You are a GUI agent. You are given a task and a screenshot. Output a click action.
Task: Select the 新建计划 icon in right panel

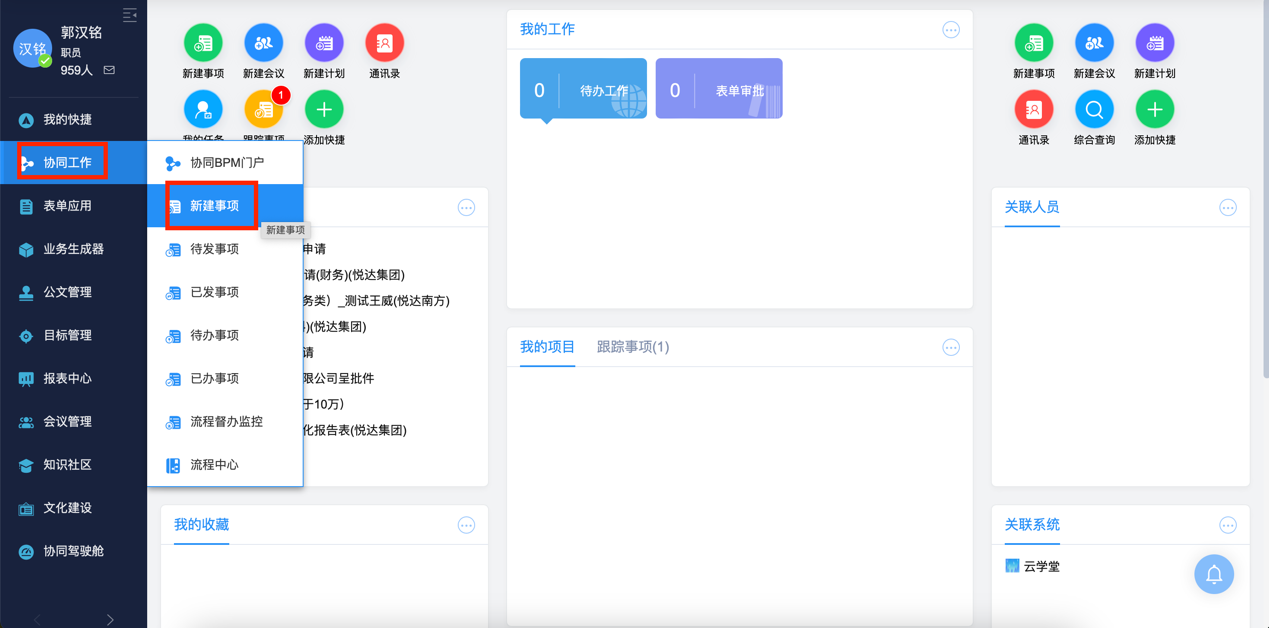click(1154, 43)
